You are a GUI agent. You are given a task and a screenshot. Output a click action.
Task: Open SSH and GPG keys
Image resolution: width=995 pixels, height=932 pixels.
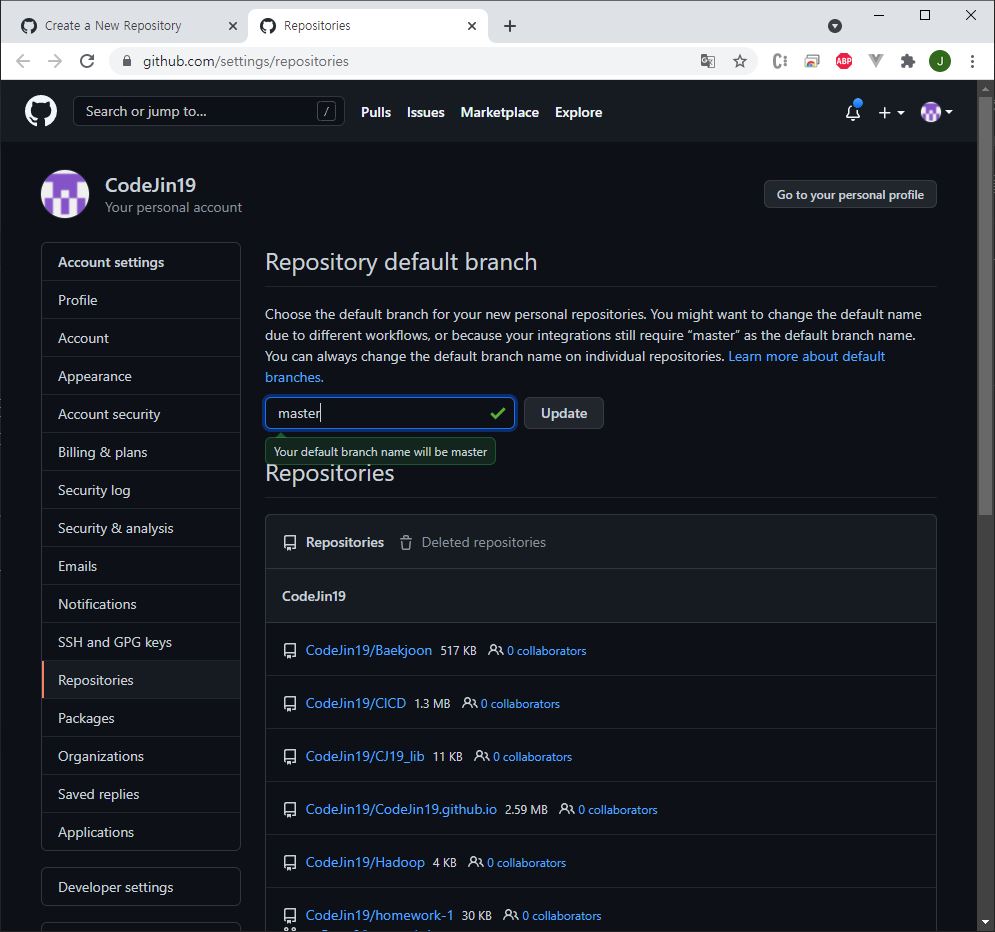point(141,642)
